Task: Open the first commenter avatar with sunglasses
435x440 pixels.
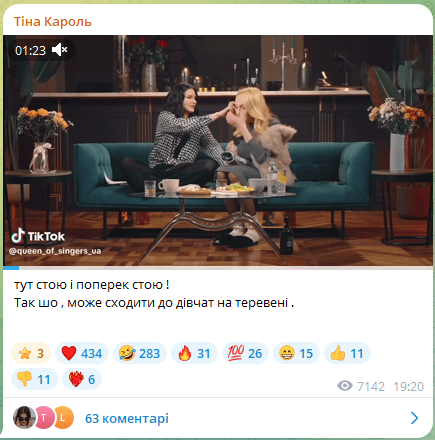Action: pos(24,417)
